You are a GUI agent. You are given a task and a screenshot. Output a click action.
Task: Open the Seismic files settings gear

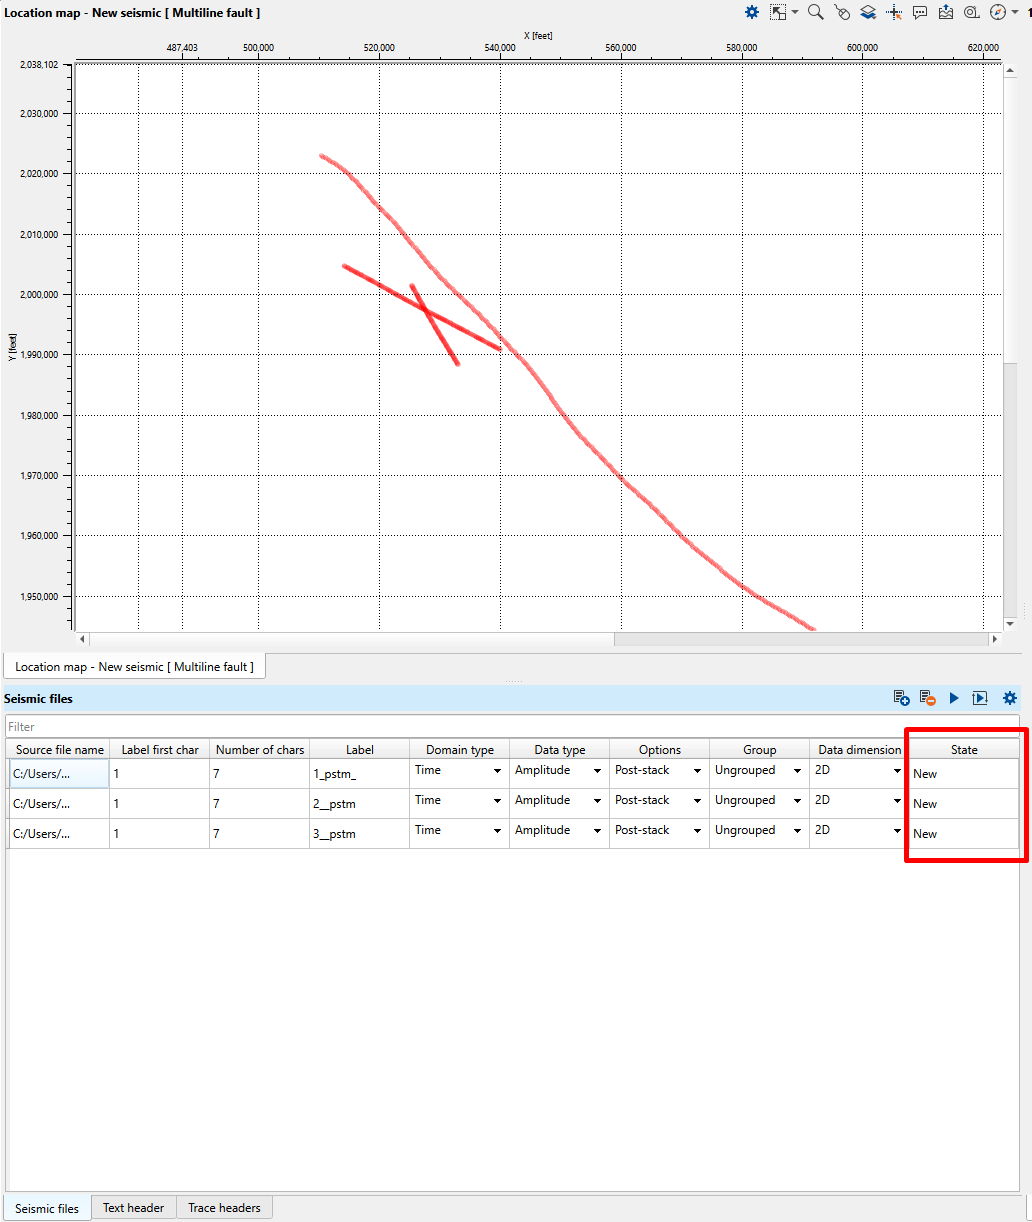click(x=1009, y=698)
